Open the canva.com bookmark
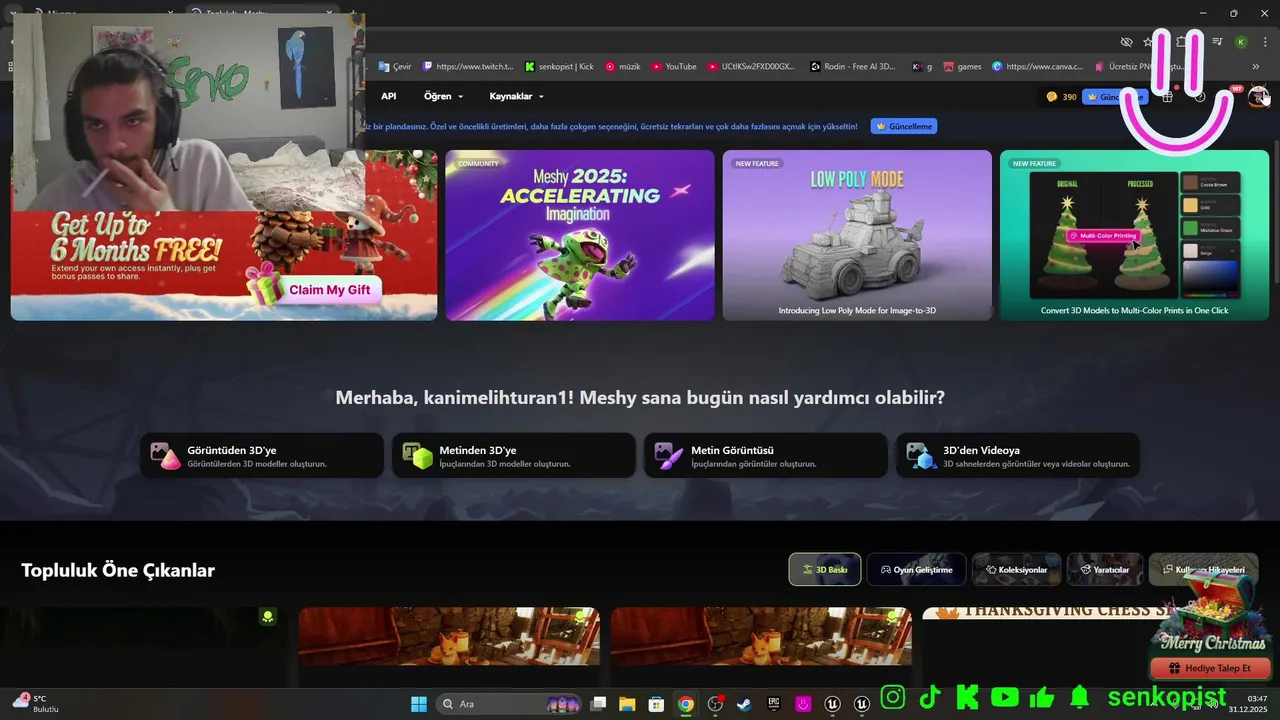 point(1038,67)
